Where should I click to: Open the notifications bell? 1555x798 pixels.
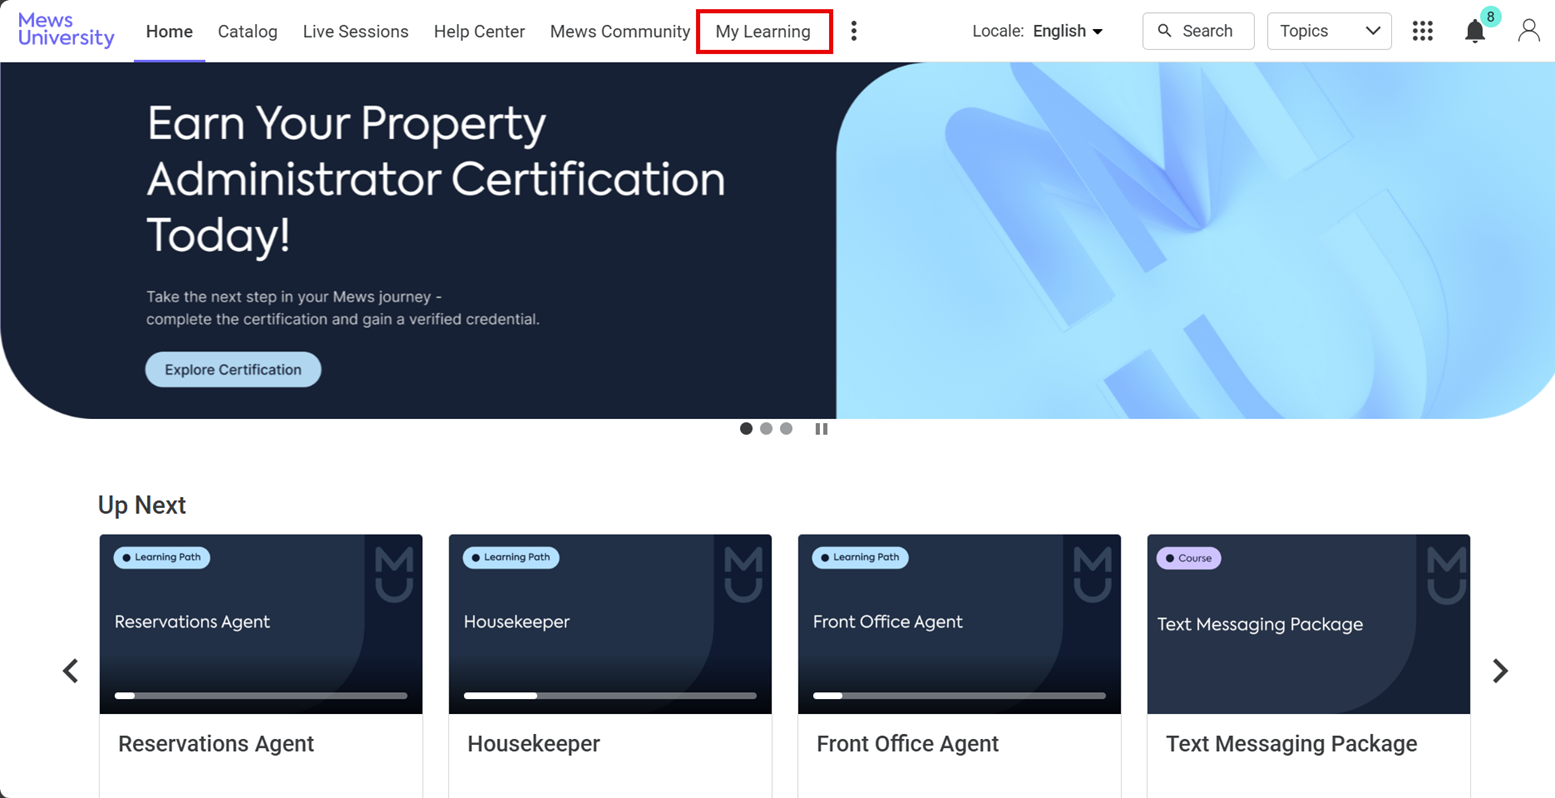[1475, 32]
